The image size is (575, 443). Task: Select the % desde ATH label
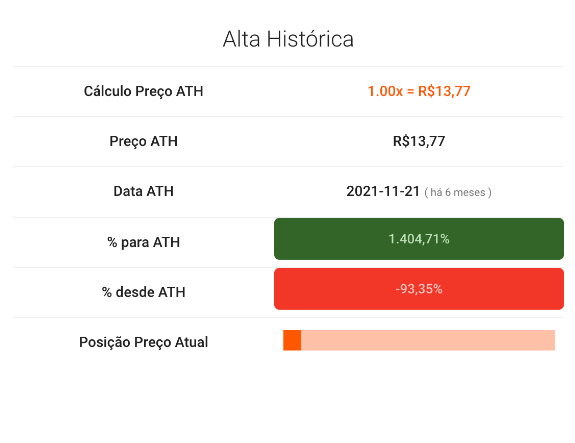click(143, 292)
